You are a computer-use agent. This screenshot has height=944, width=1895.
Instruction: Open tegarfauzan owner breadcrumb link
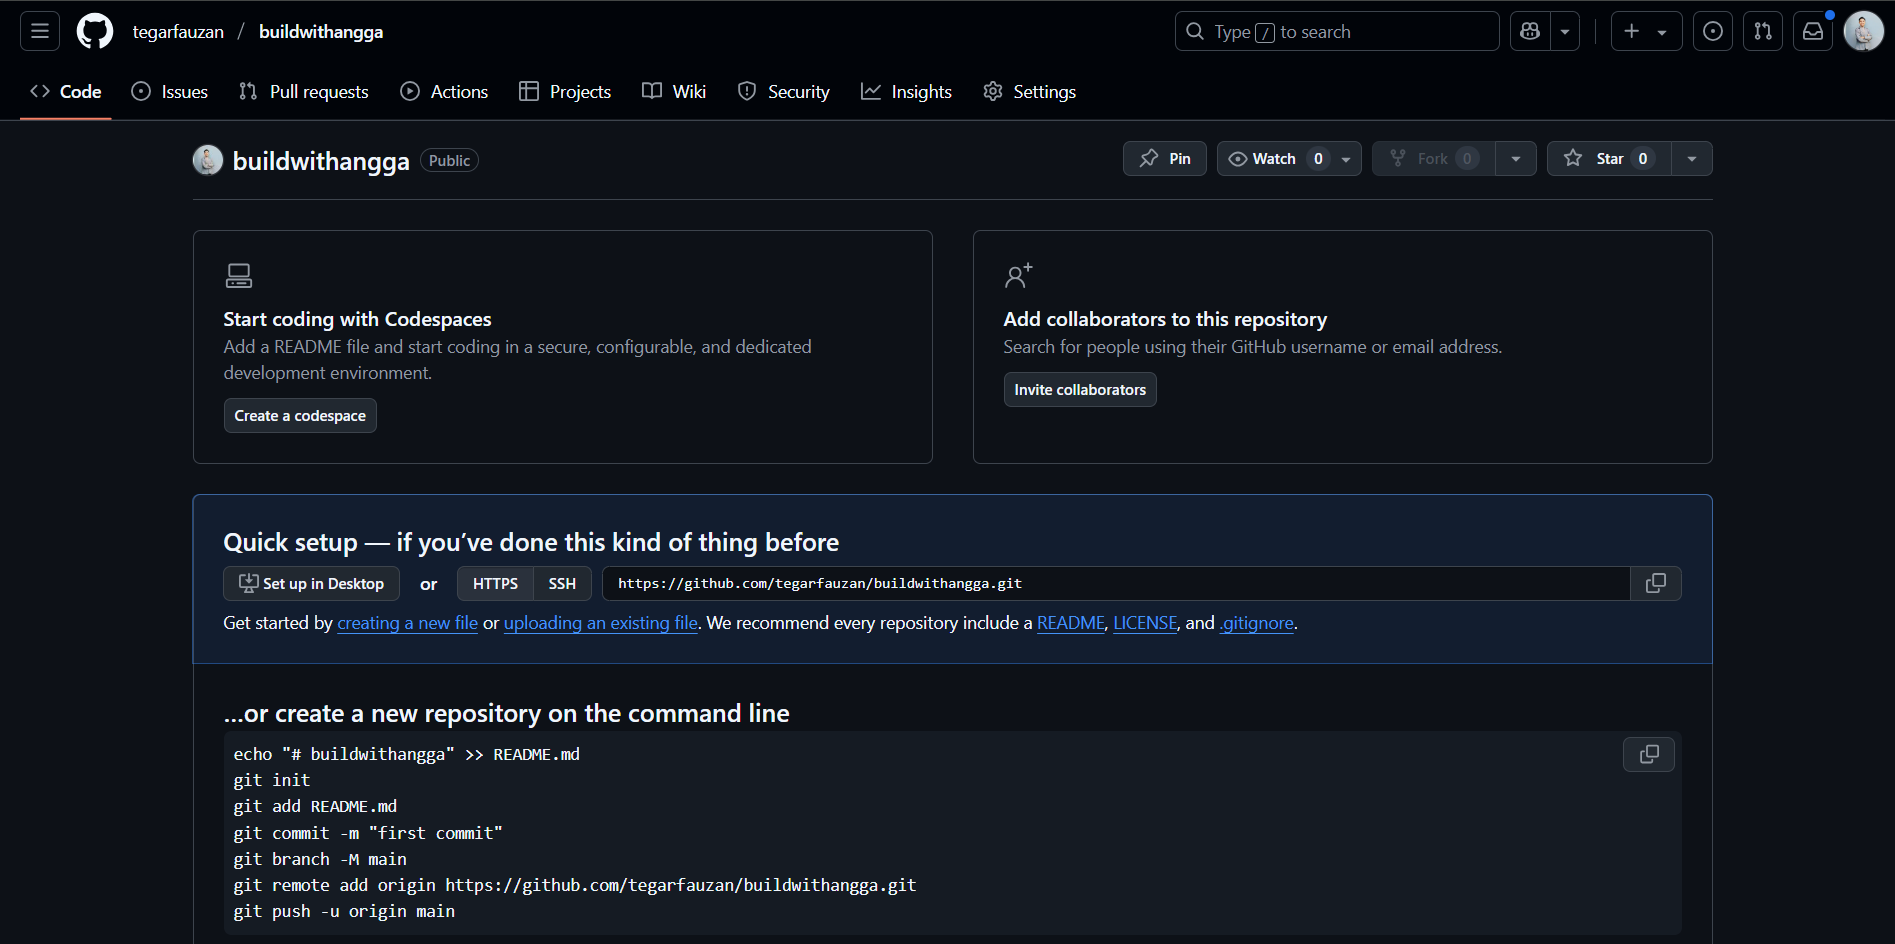[178, 32]
